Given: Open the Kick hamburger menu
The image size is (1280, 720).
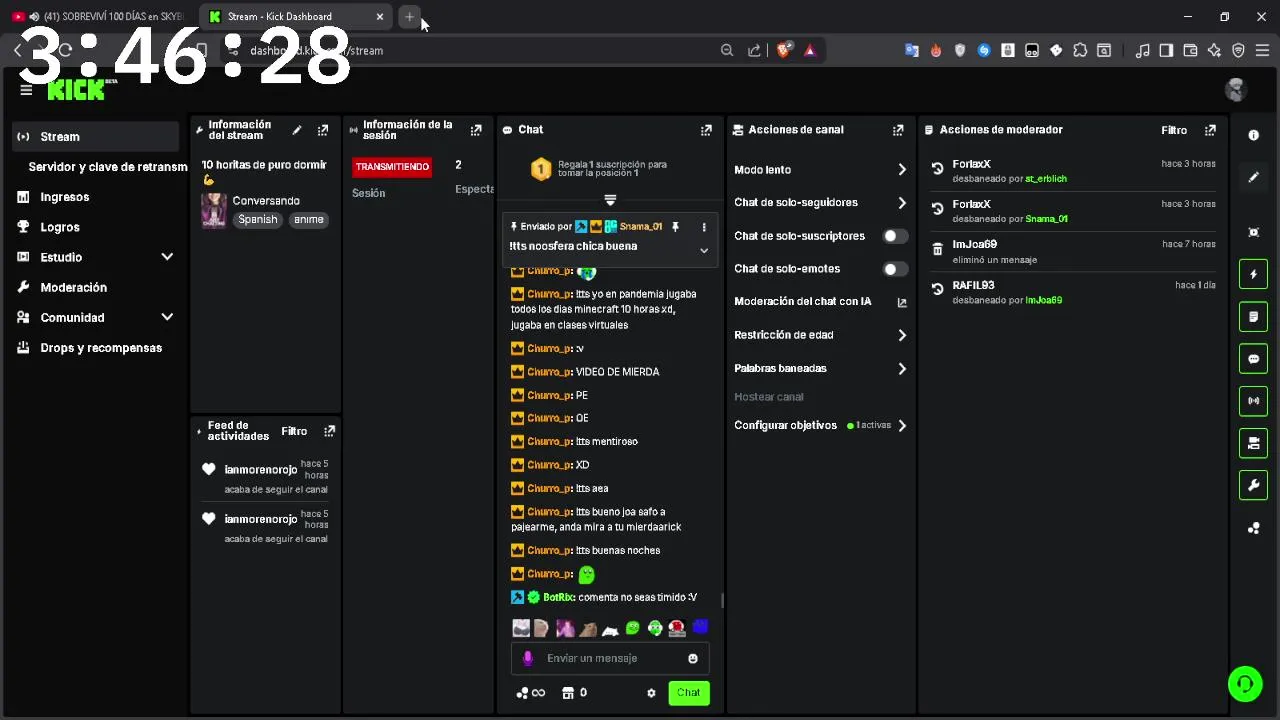Looking at the screenshot, I should [26, 90].
